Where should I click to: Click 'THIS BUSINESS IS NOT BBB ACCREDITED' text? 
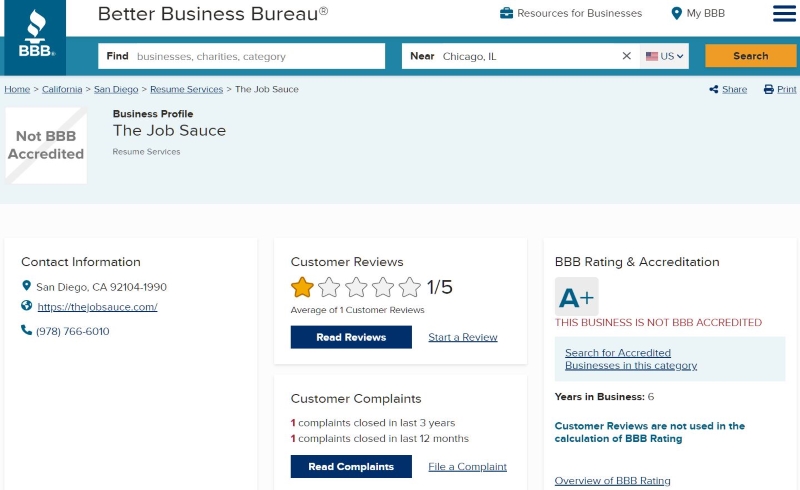click(x=658, y=323)
